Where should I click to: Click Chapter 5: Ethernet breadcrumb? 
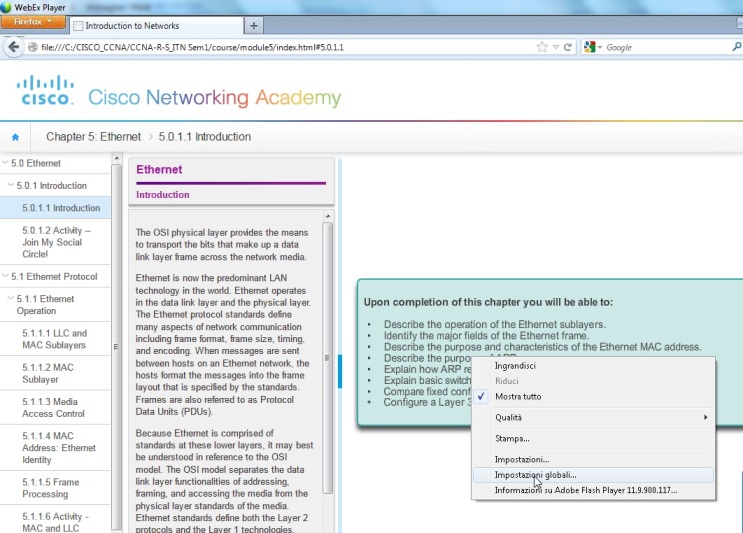coord(93,137)
